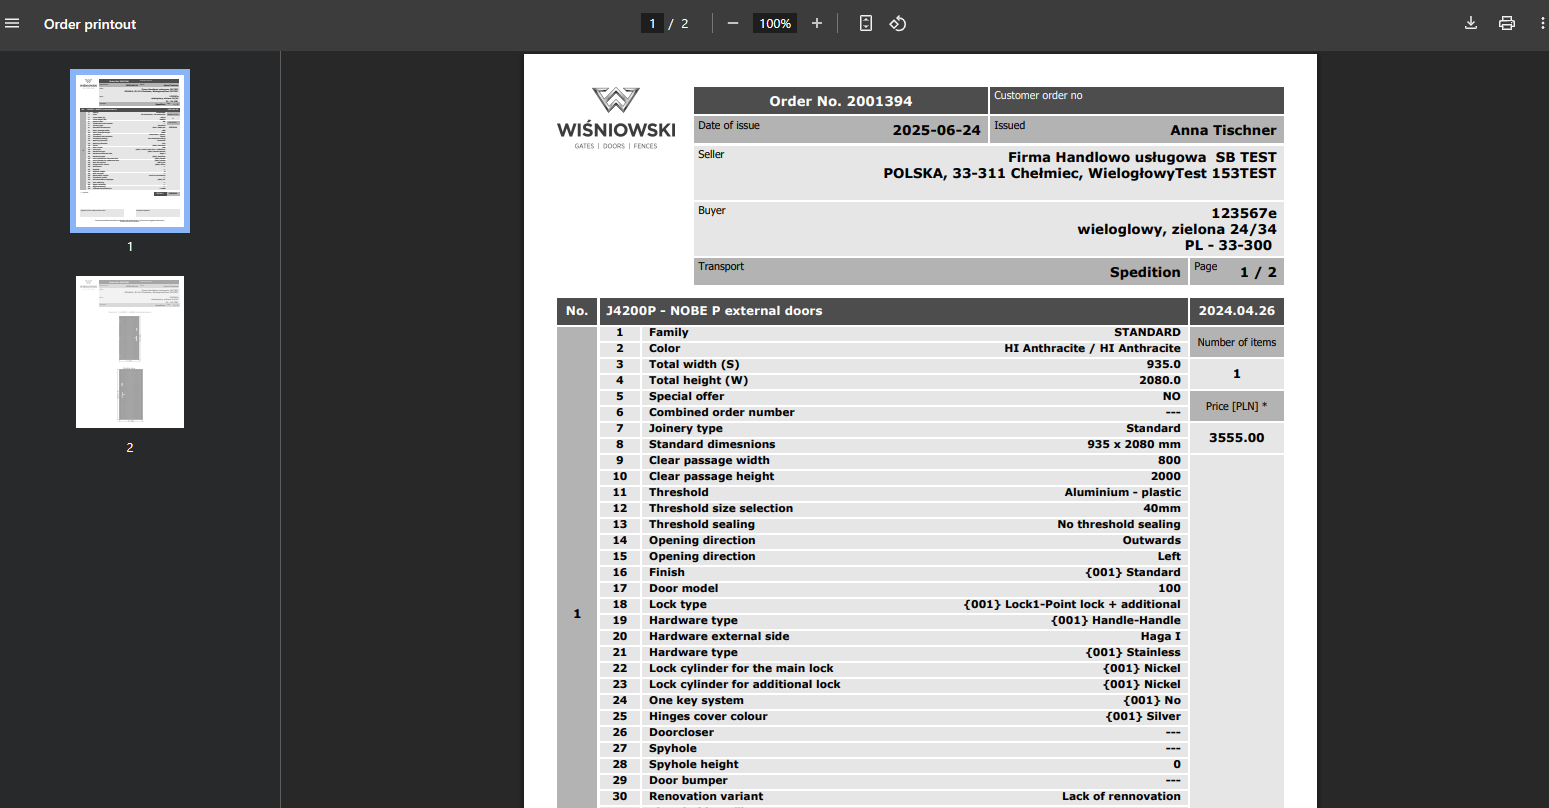Click the "Order printout" document title
The width and height of the screenshot is (1549, 808).
[90, 24]
